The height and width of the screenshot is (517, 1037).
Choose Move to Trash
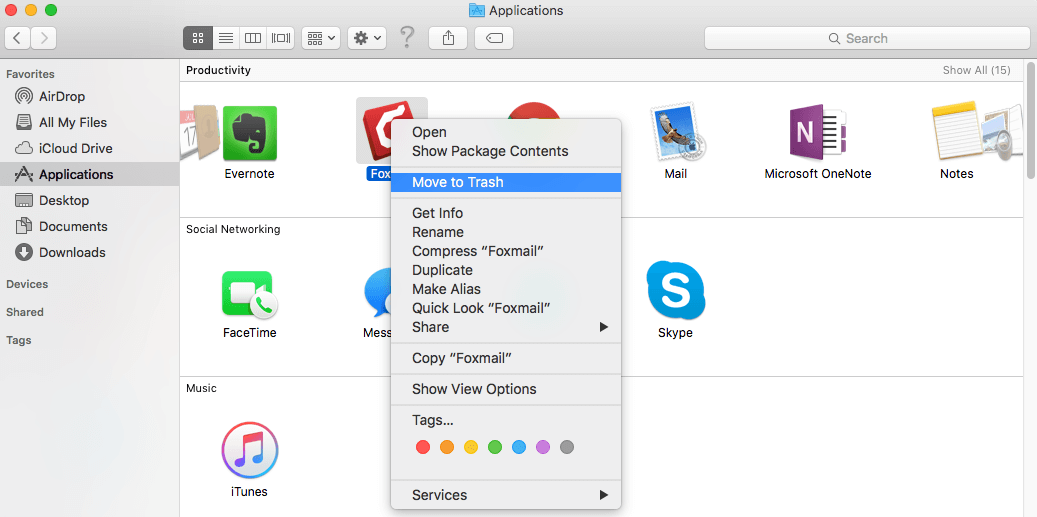[506, 182]
